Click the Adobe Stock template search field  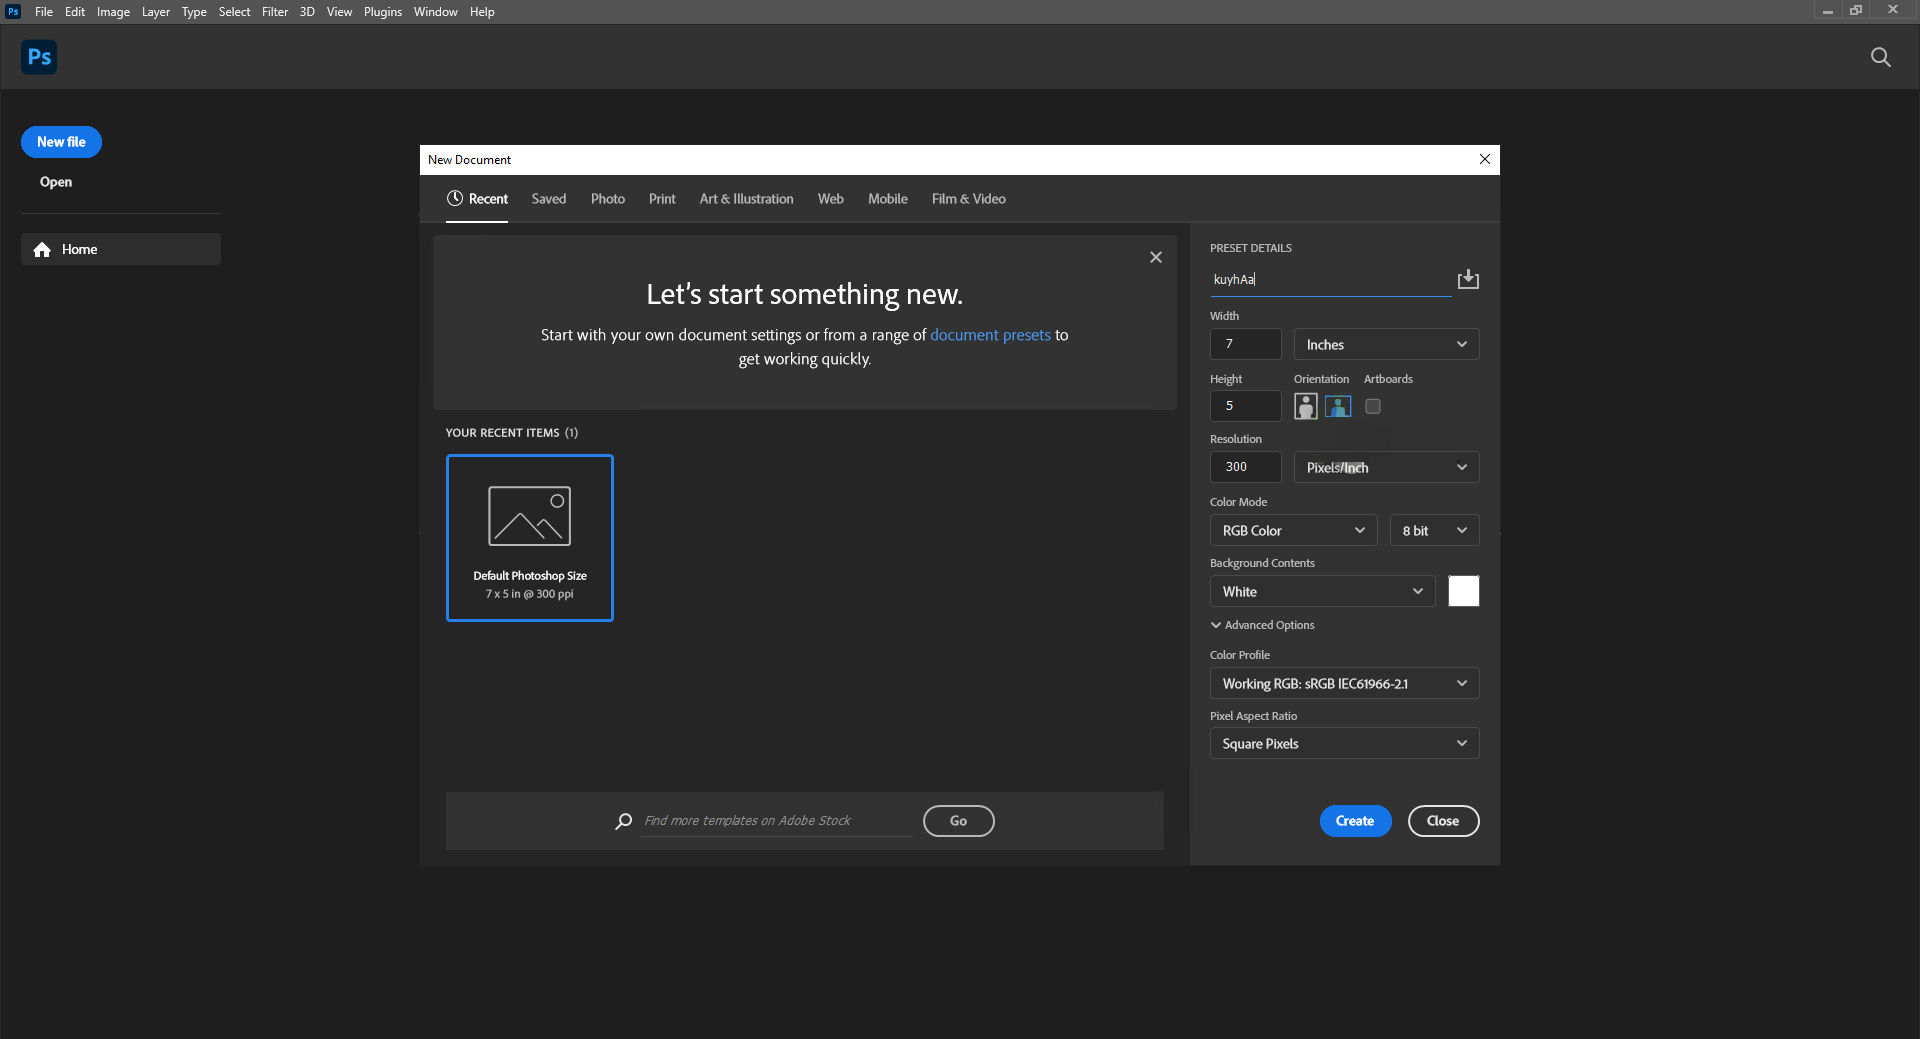(x=776, y=821)
